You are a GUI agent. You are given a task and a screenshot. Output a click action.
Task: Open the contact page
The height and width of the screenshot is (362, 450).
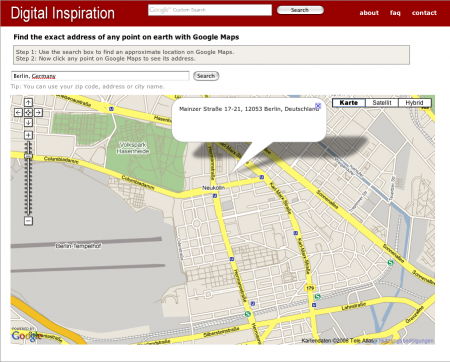(424, 13)
